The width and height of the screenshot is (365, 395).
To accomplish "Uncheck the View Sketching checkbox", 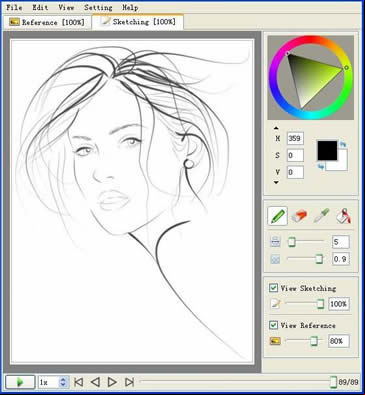I will (x=273, y=288).
